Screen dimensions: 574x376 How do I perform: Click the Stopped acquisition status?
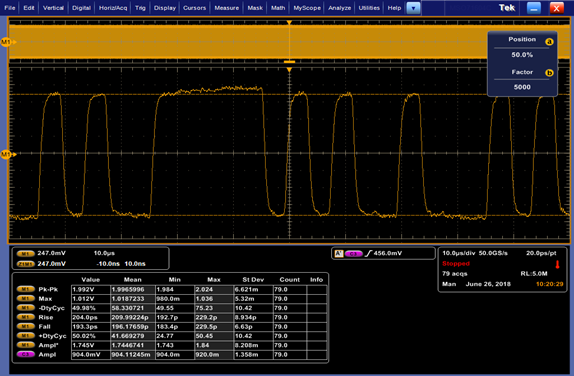[x=456, y=264]
